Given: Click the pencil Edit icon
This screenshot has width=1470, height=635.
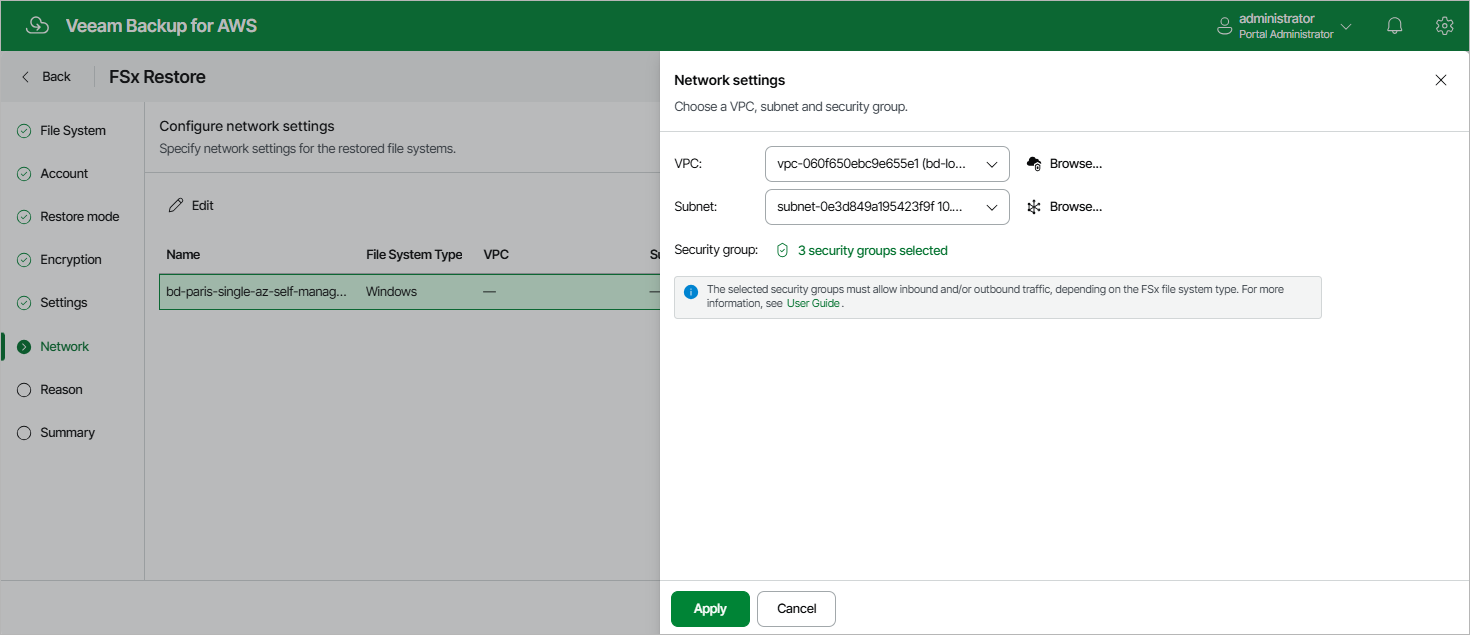Looking at the screenshot, I should tap(176, 205).
